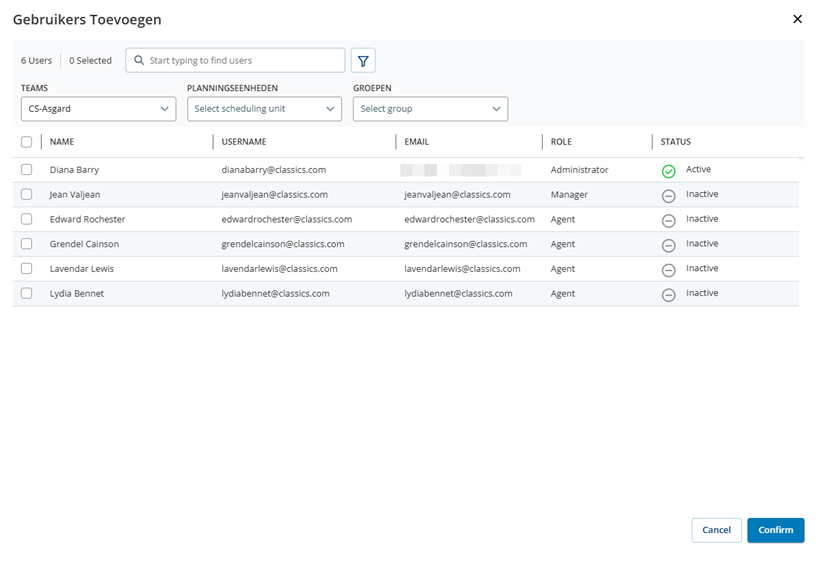The width and height of the screenshot is (816, 565).
Task: Click Edward Rochester's Inactive status icon
Action: point(669,220)
